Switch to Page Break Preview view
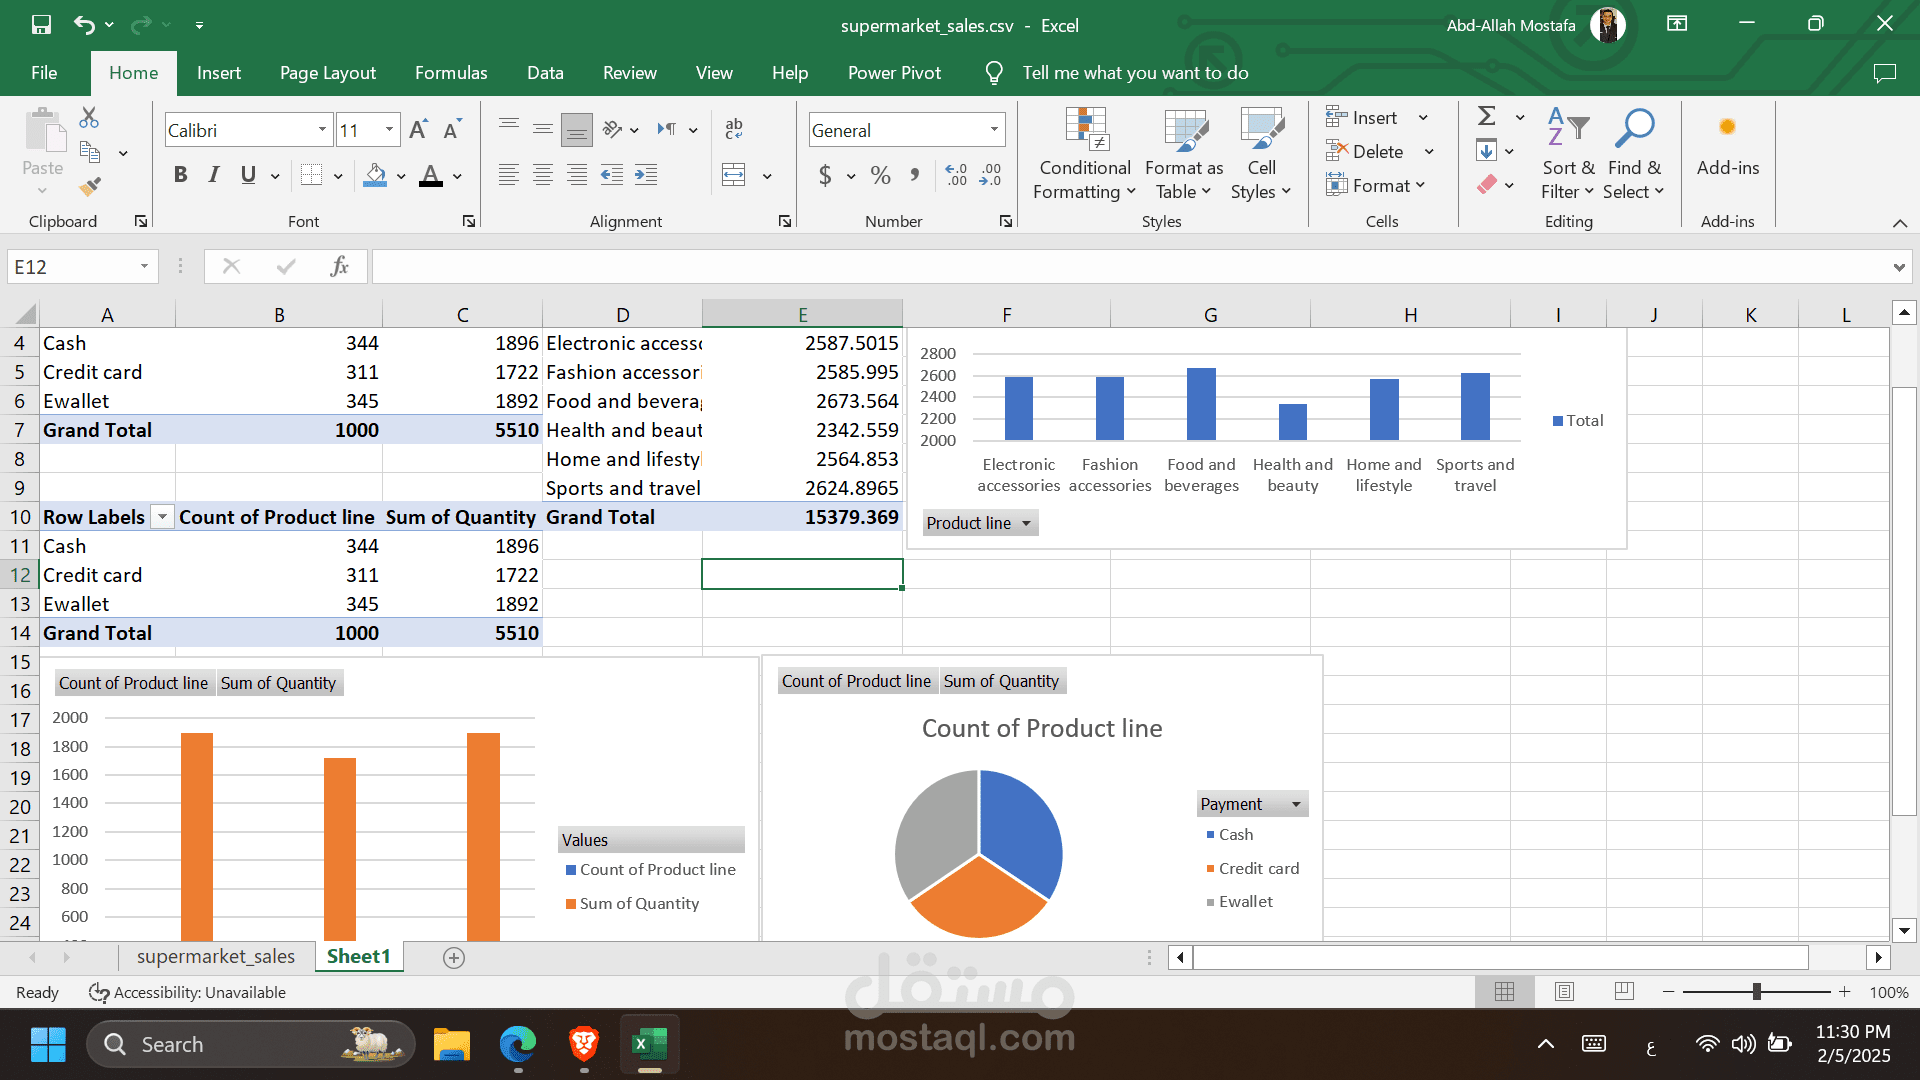The image size is (1920, 1080). point(1624,991)
